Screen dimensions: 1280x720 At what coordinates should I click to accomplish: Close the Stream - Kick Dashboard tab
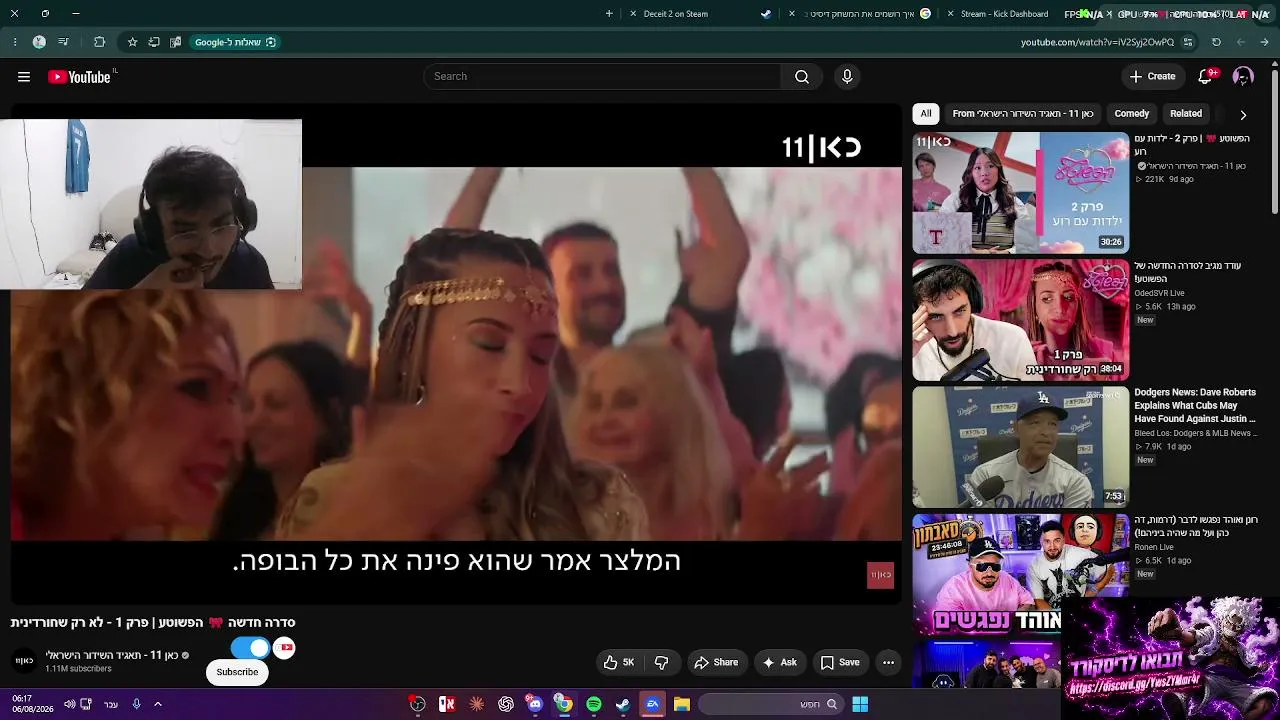[951, 14]
